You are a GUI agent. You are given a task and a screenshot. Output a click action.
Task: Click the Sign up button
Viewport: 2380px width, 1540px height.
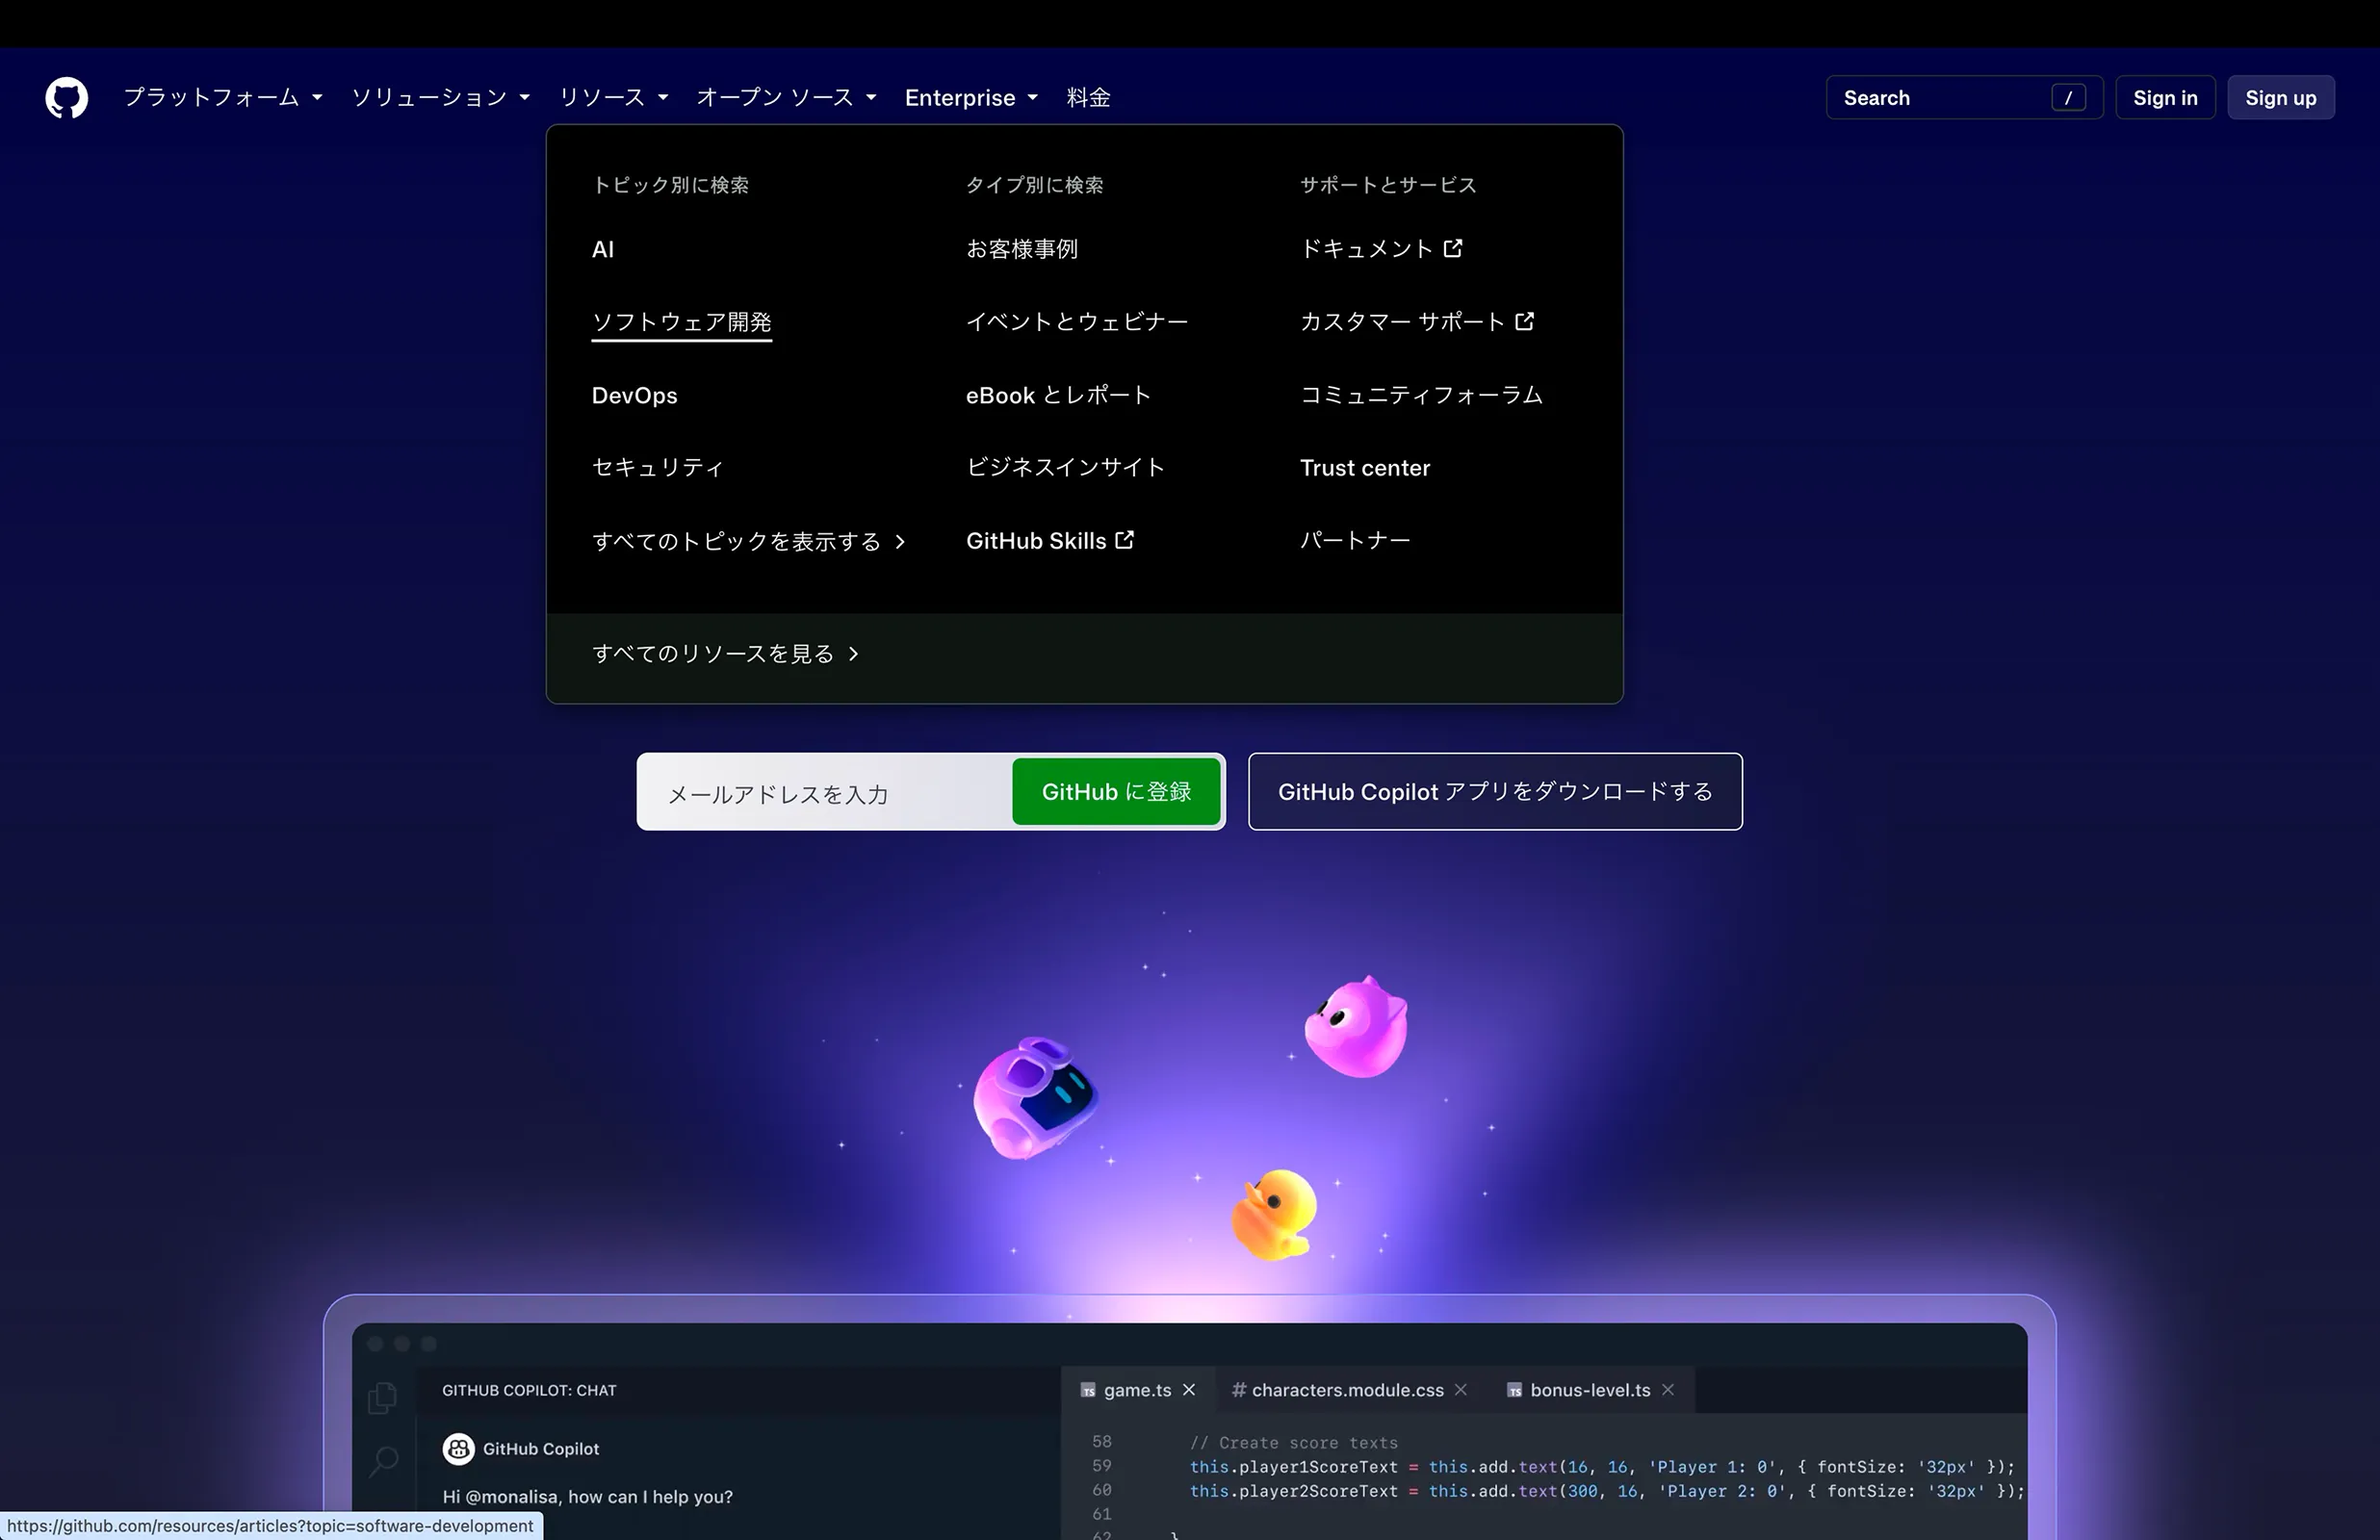click(2280, 98)
